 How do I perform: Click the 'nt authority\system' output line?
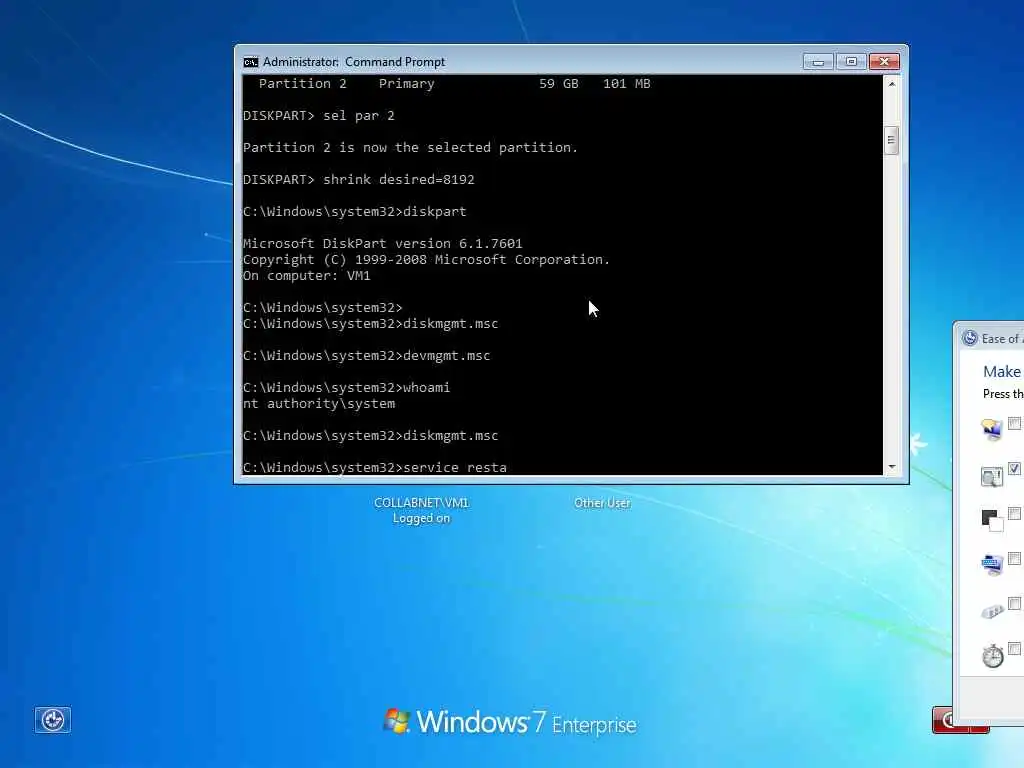tap(319, 404)
